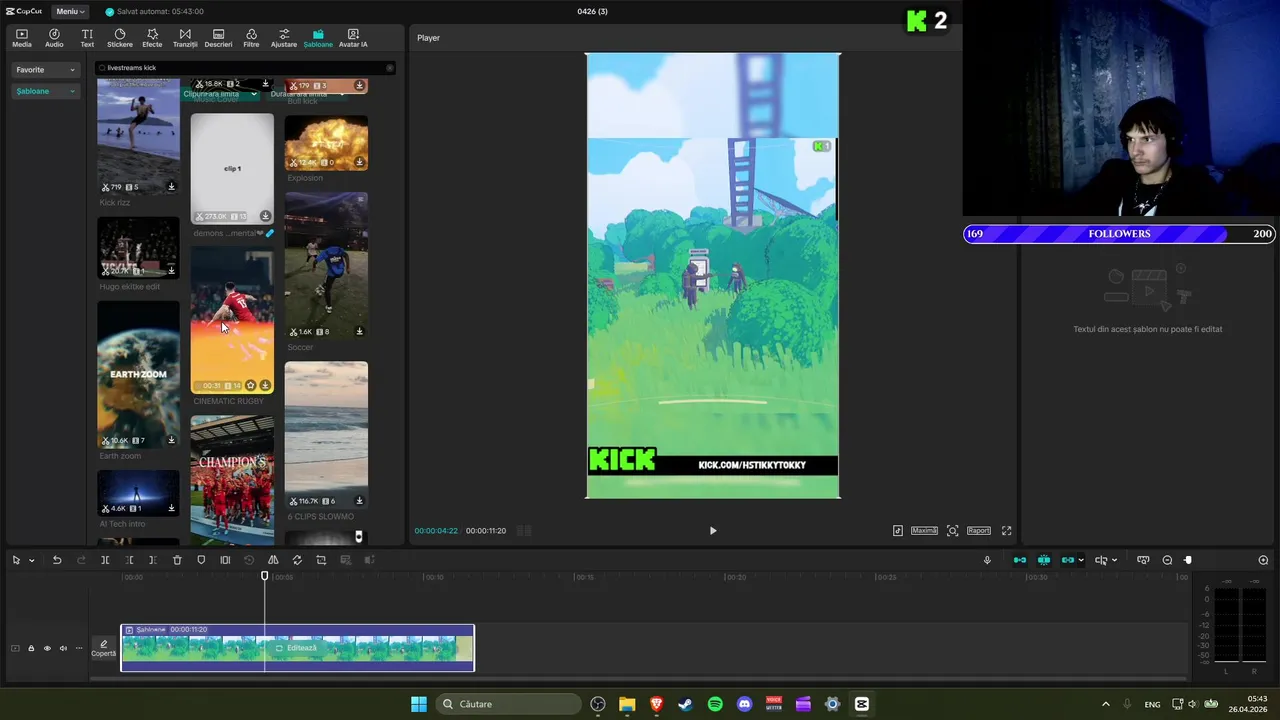The width and height of the screenshot is (1280, 720).
Task: Open the Audio tab
Action: click(54, 38)
